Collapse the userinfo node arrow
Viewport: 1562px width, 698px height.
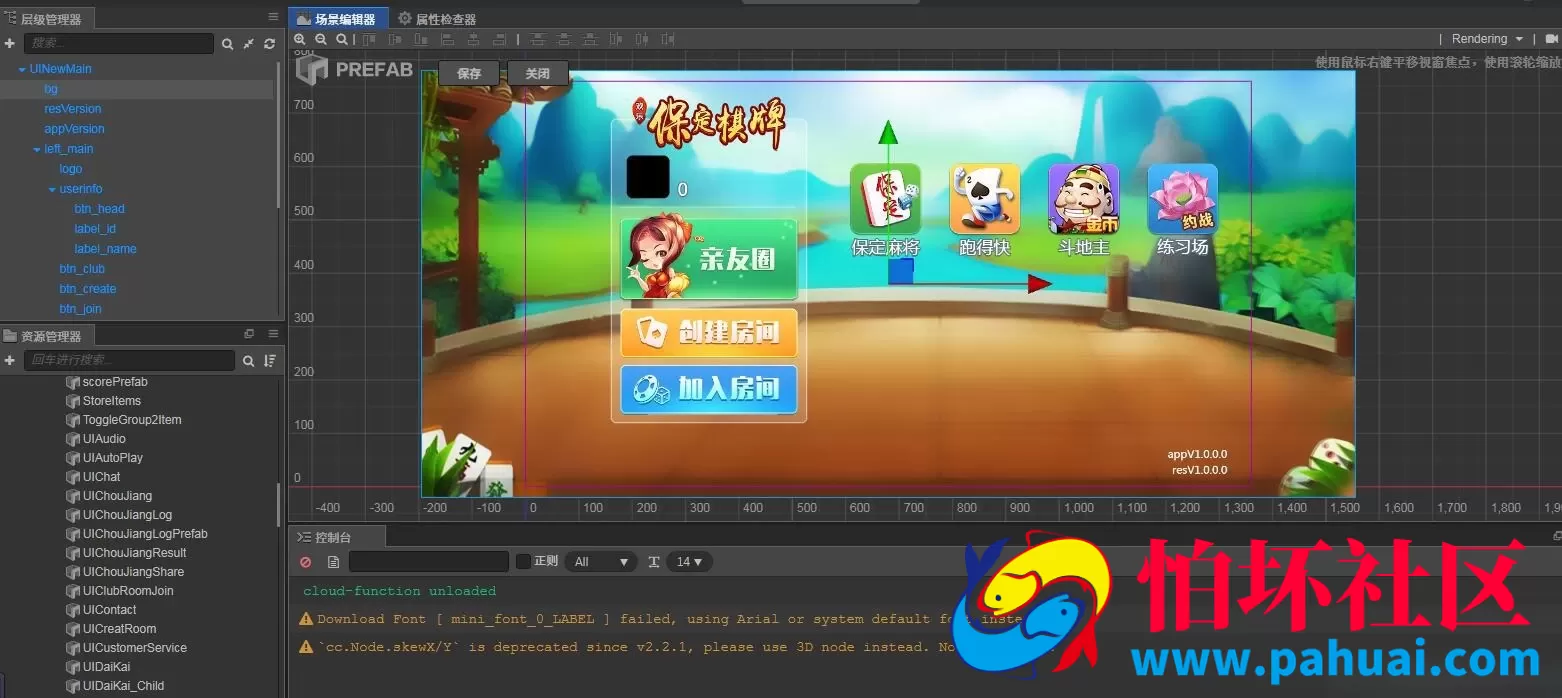[52, 189]
